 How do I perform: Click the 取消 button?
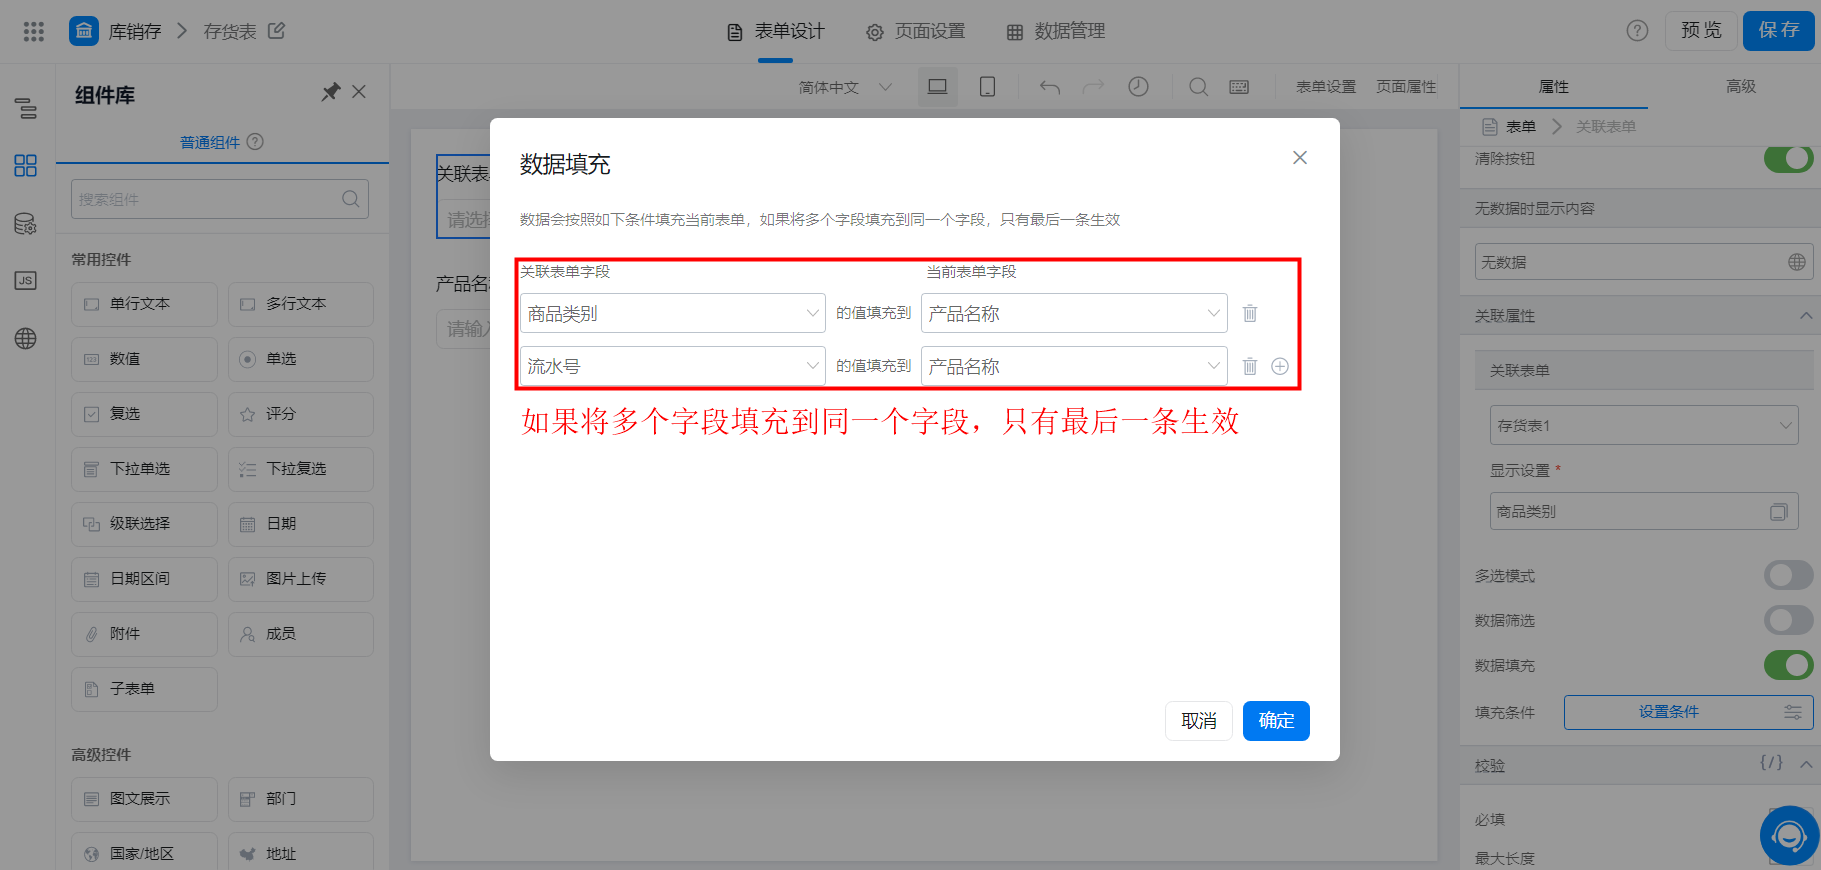click(1199, 721)
